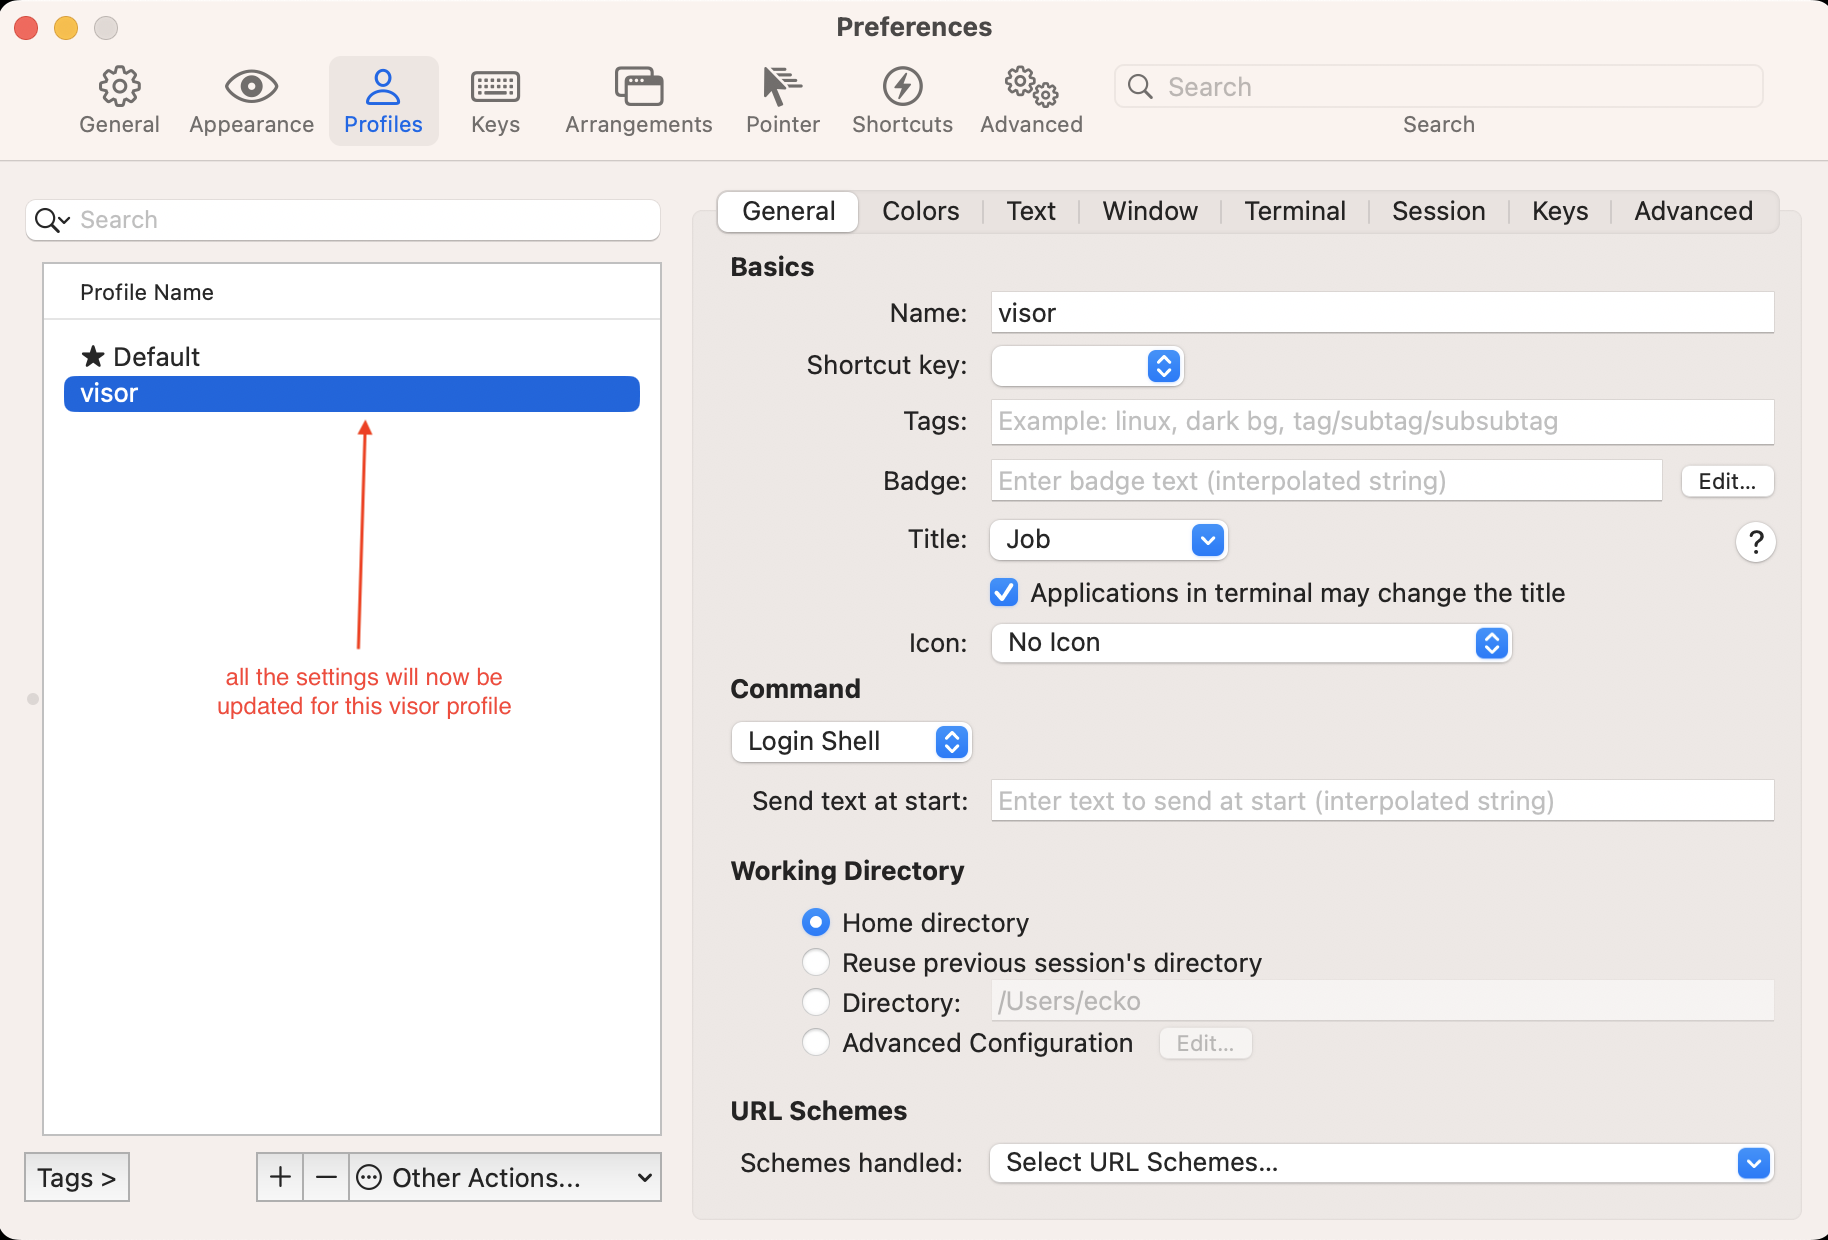Click the Directory path field
This screenshot has width=1828, height=1240.
pyautogui.click(x=1382, y=1001)
